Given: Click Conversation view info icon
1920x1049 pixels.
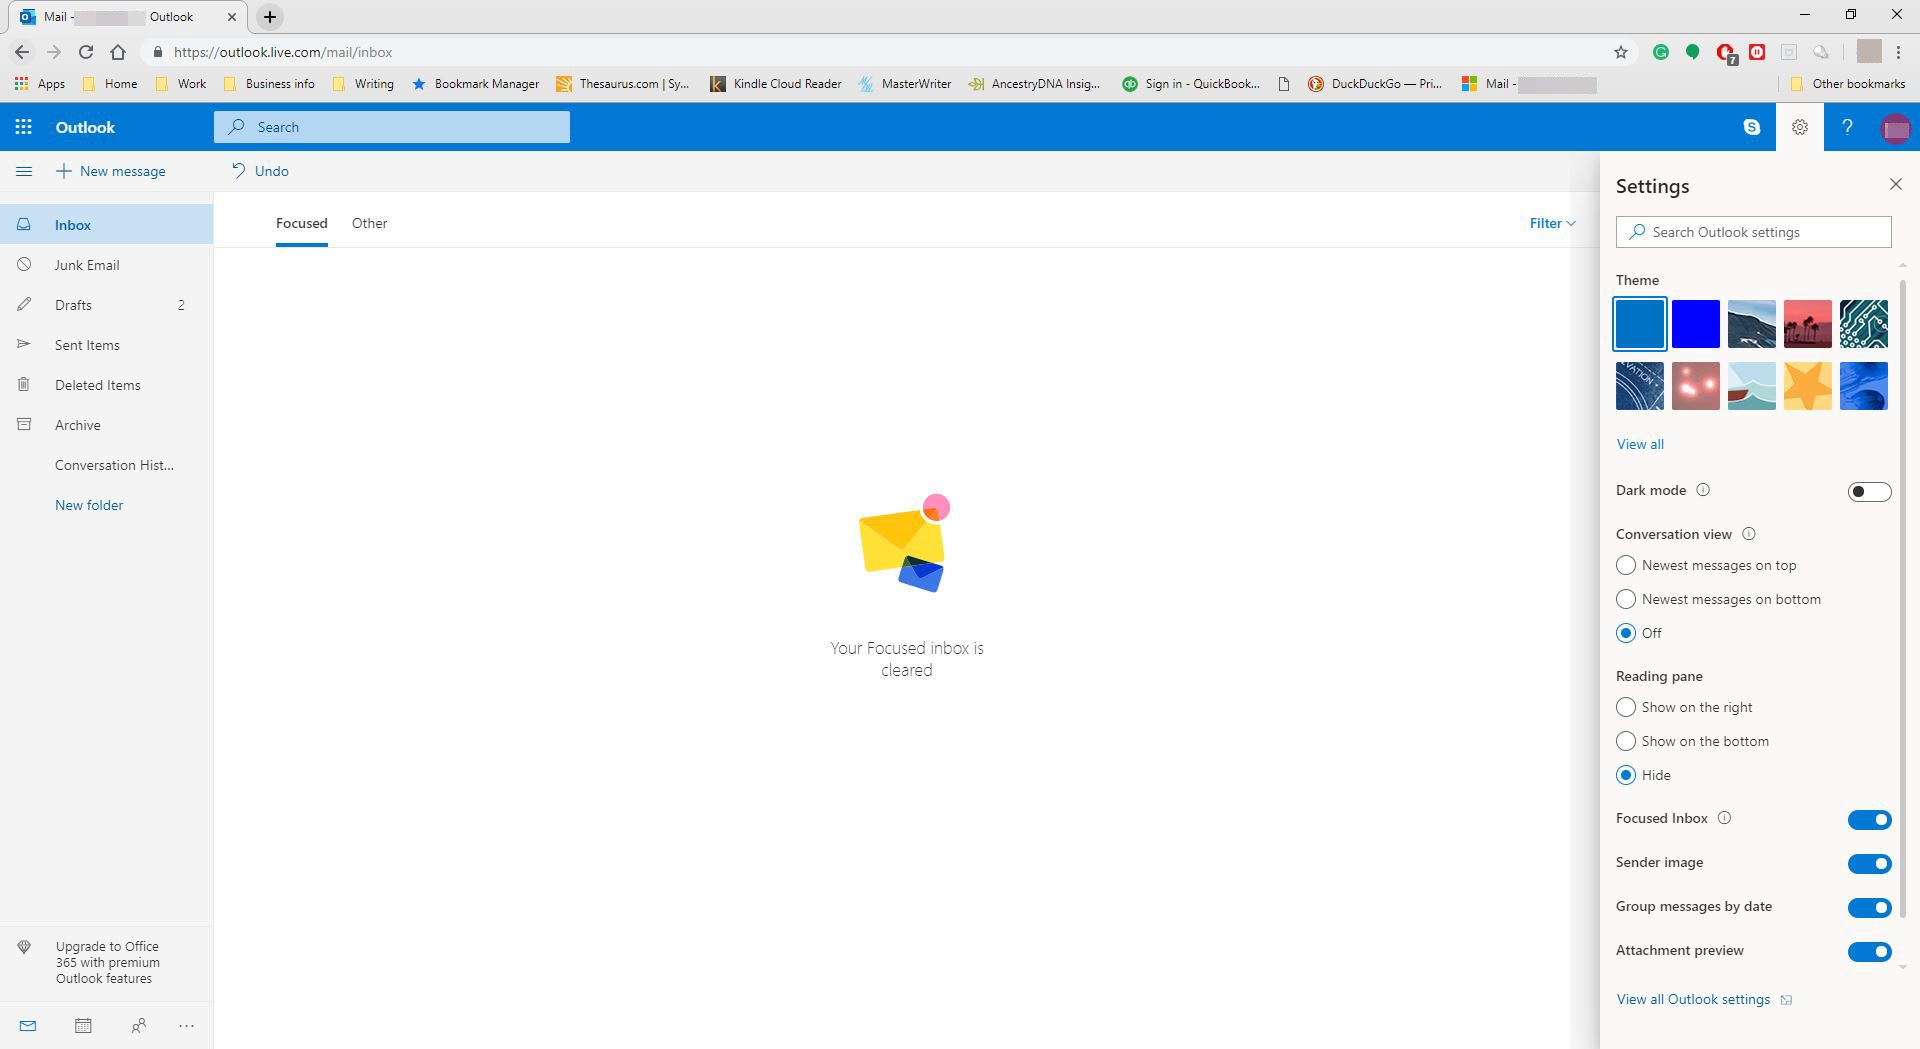Looking at the screenshot, I should pyautogui.click(x=1748, y=534).
